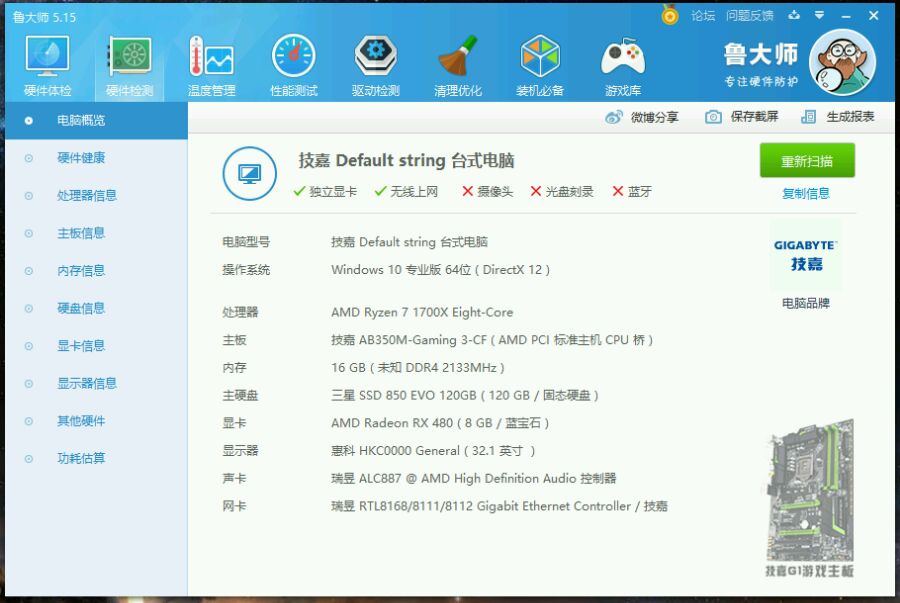
Task: Open 温度管理 temperature management
Action: coord(212,65)
